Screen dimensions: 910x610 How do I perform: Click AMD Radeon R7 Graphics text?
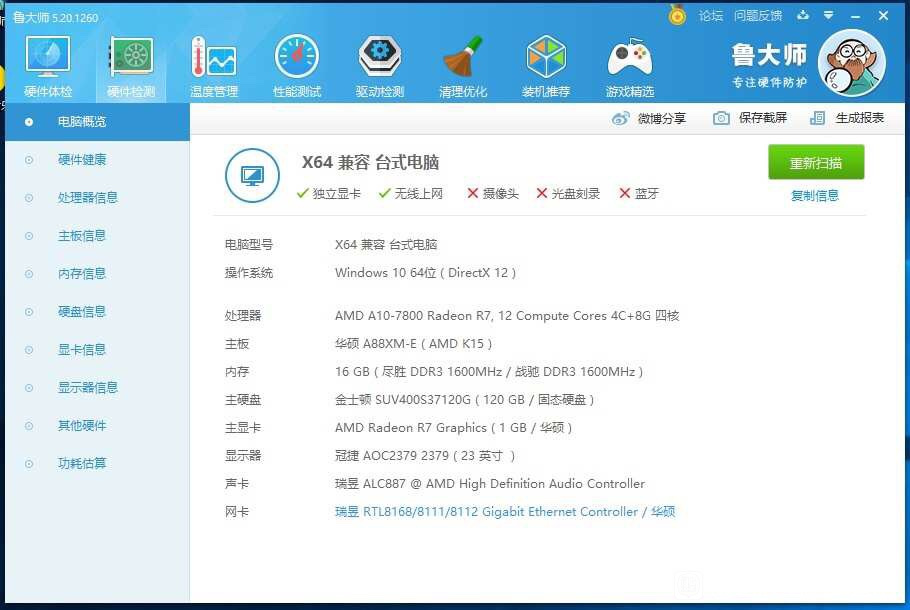click(453, 428)
